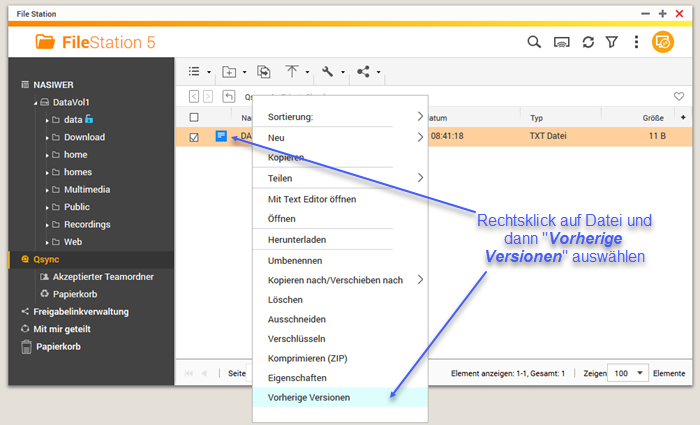Image resolution: width=700 pixels, height=425 pixels.
Task: Sort by Typ column header
Action: pyautogui.click(x=536, y=118)
